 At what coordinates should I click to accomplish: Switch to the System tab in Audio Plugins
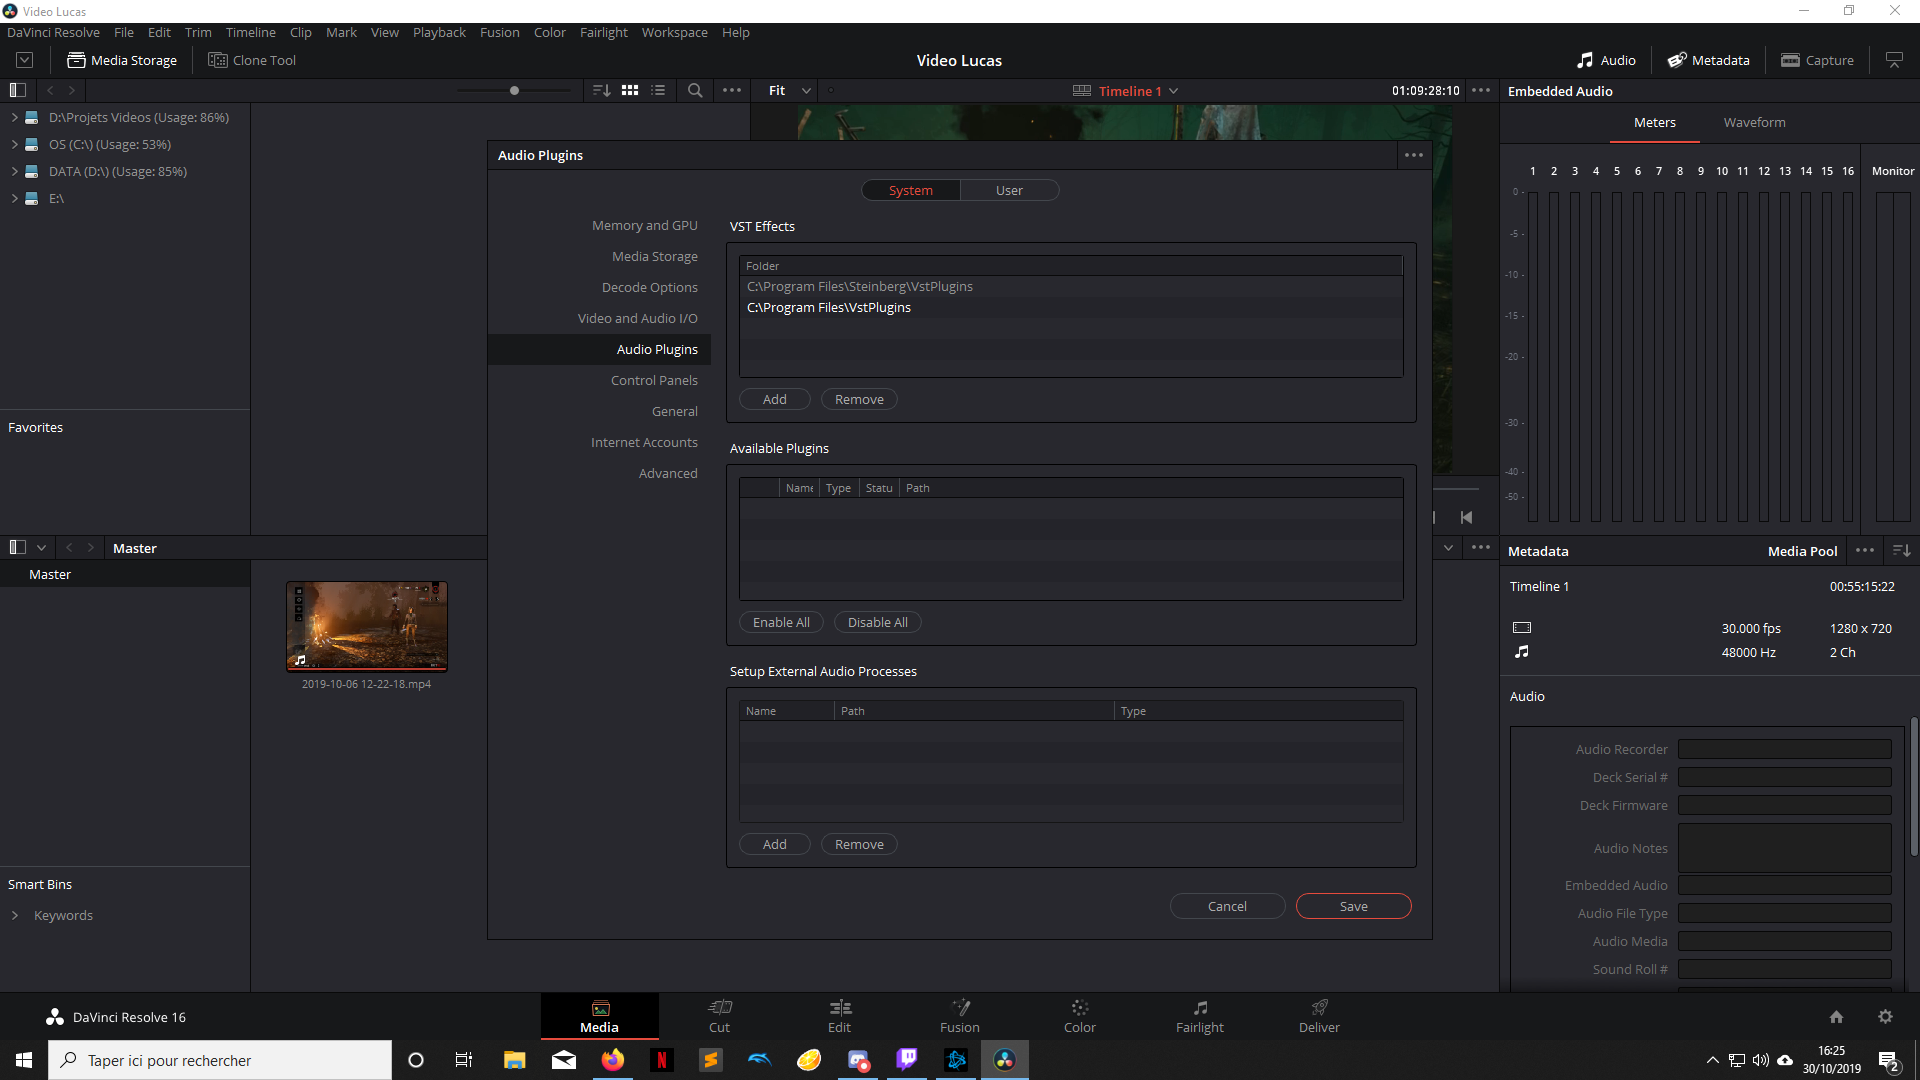coord(910,190)
